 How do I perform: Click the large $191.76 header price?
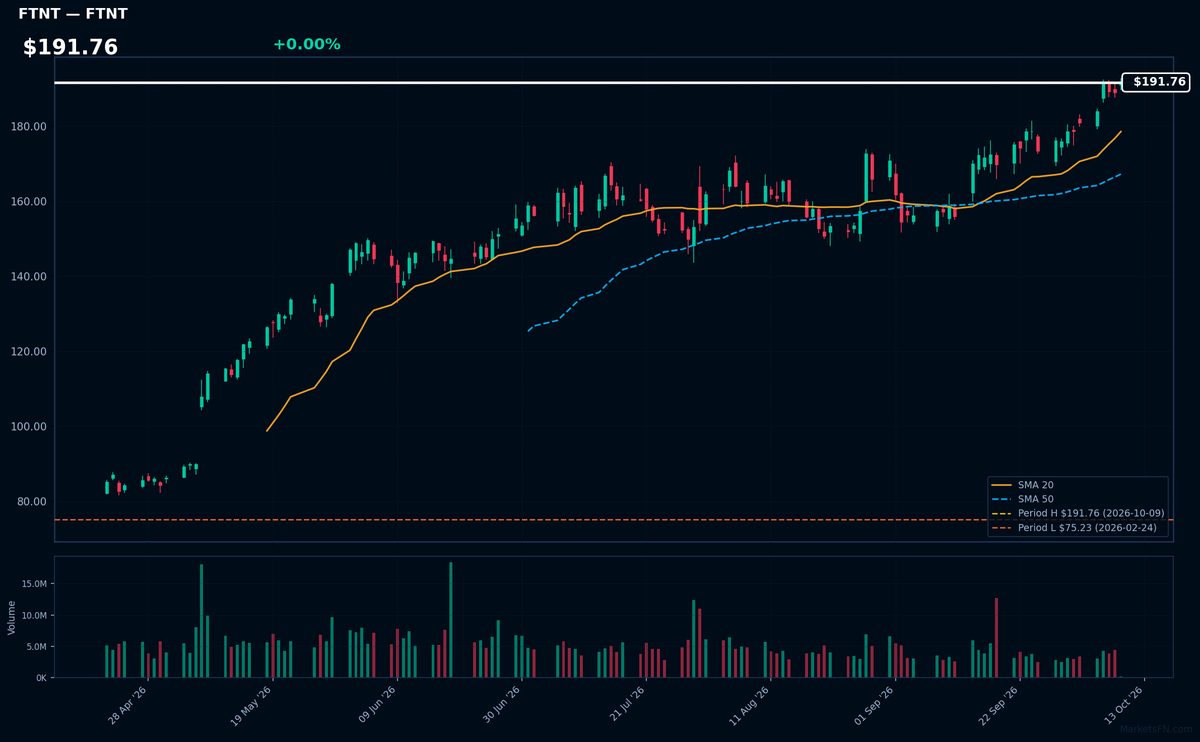click(70, 47)
